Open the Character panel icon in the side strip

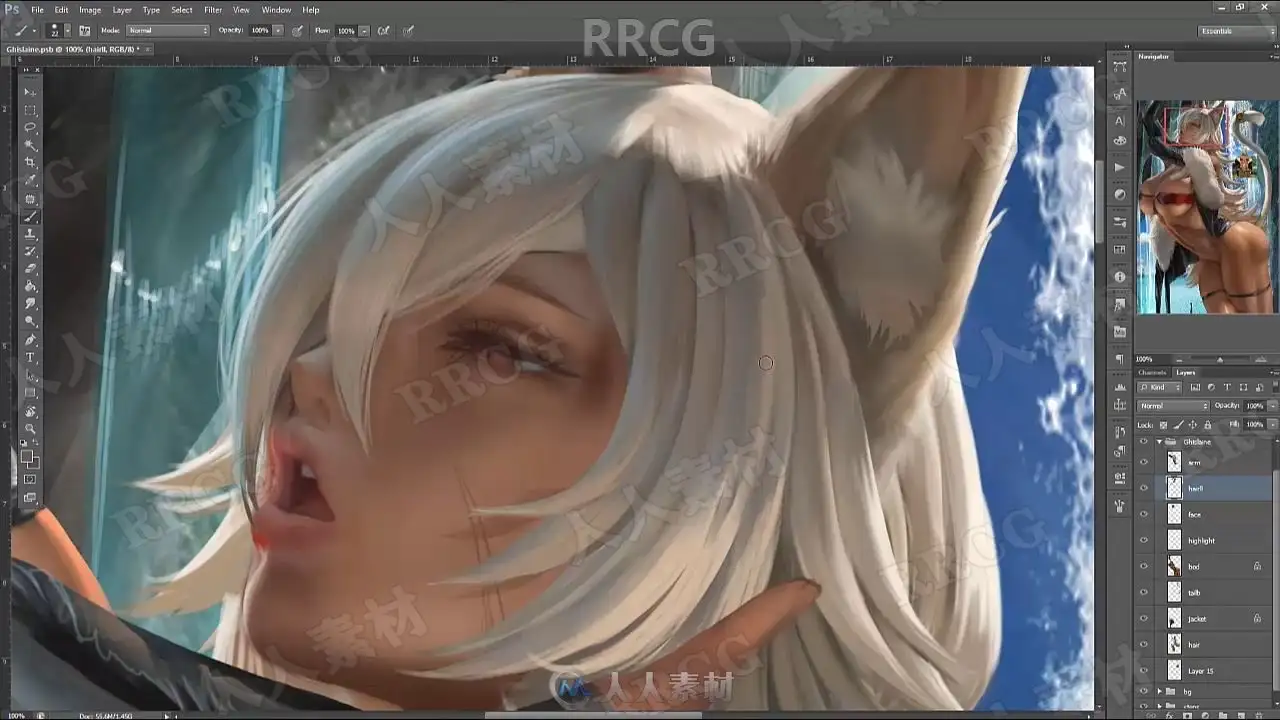click(1119, 121)
